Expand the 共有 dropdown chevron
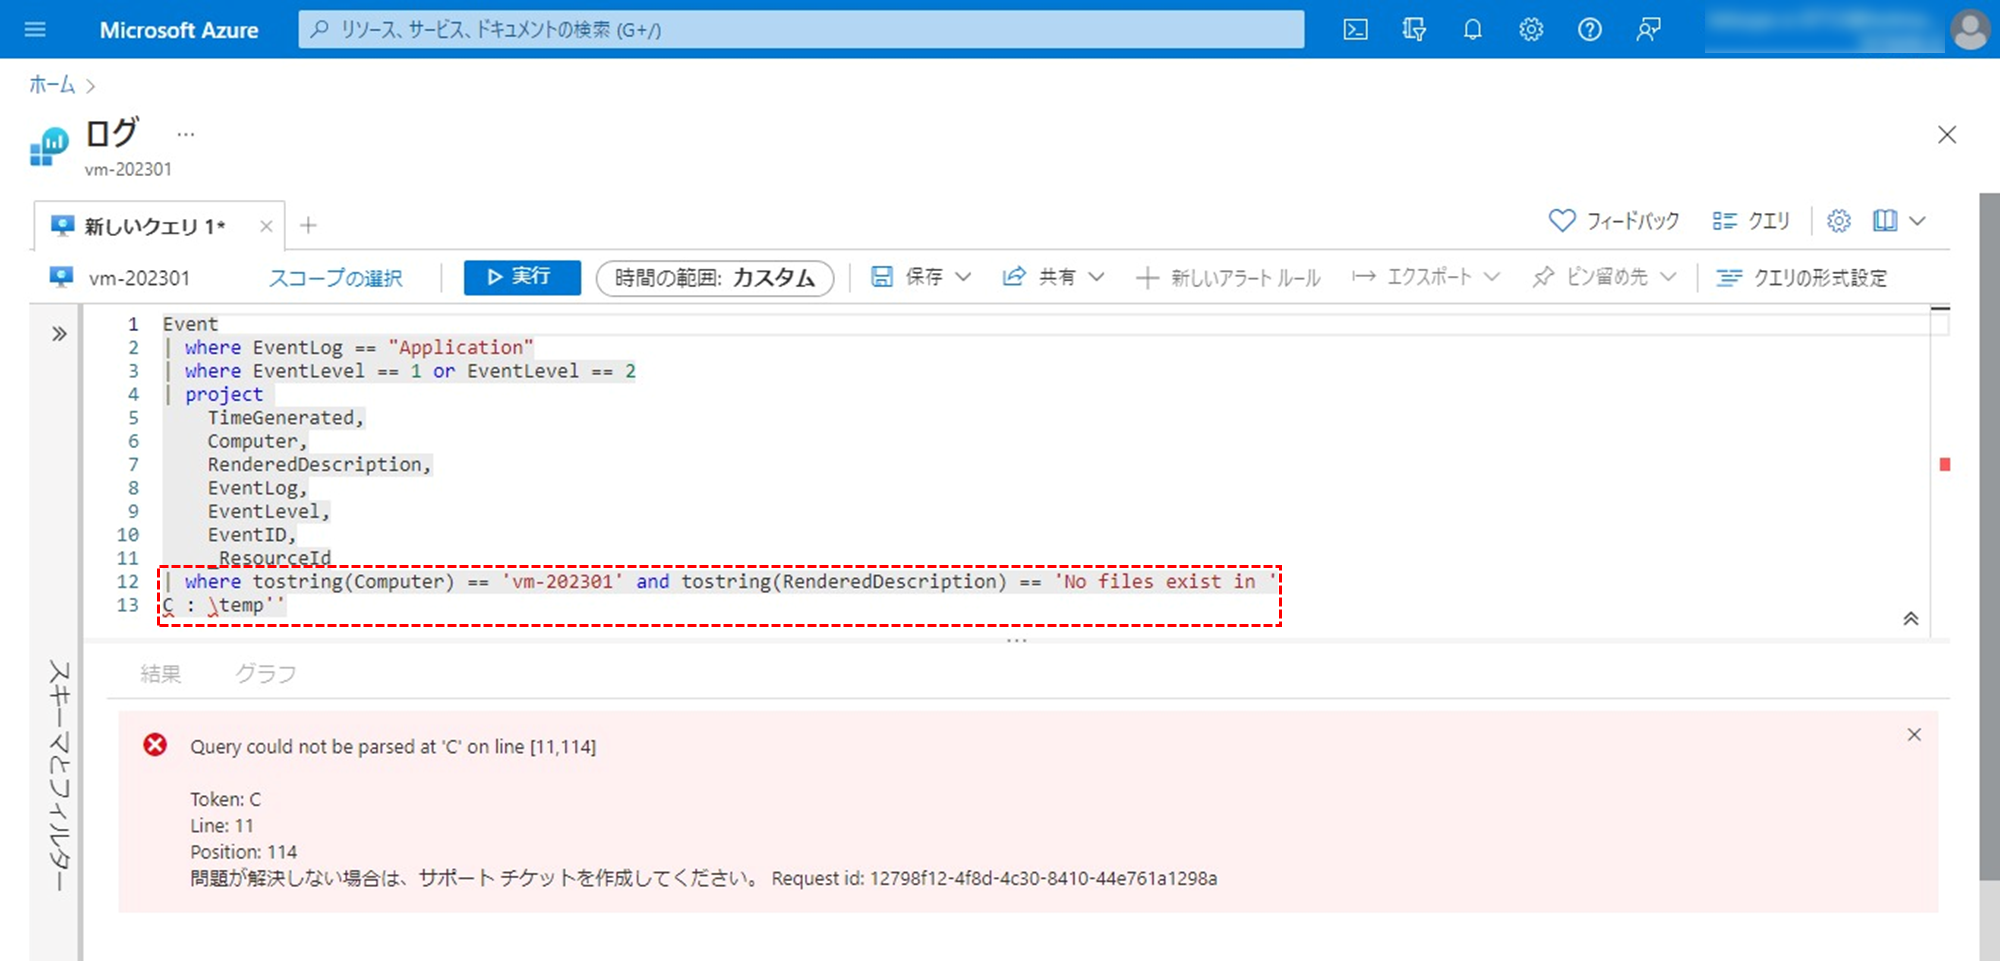The width and height of the screenshot is (2000, 961). click(x=1096, y=277)
